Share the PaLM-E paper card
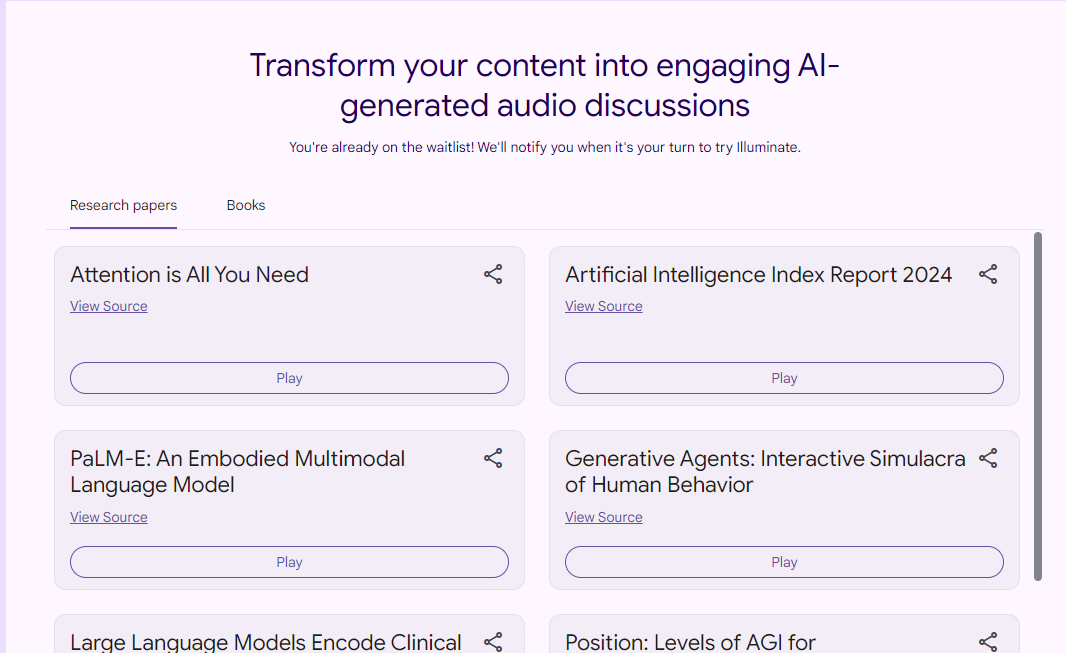This screenshot has height=653, width=1066. (493, 458)
